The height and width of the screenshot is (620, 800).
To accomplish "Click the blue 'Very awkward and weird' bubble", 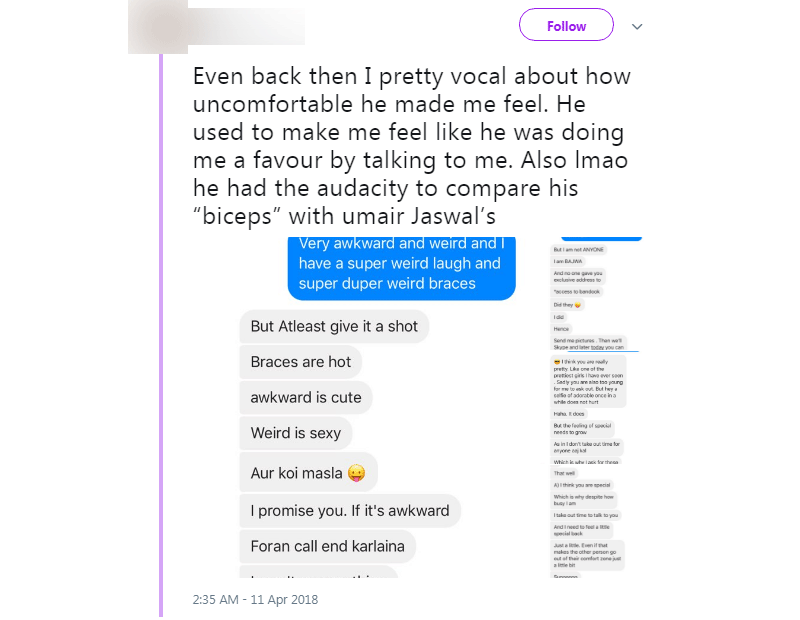I will tap(401, 264).
